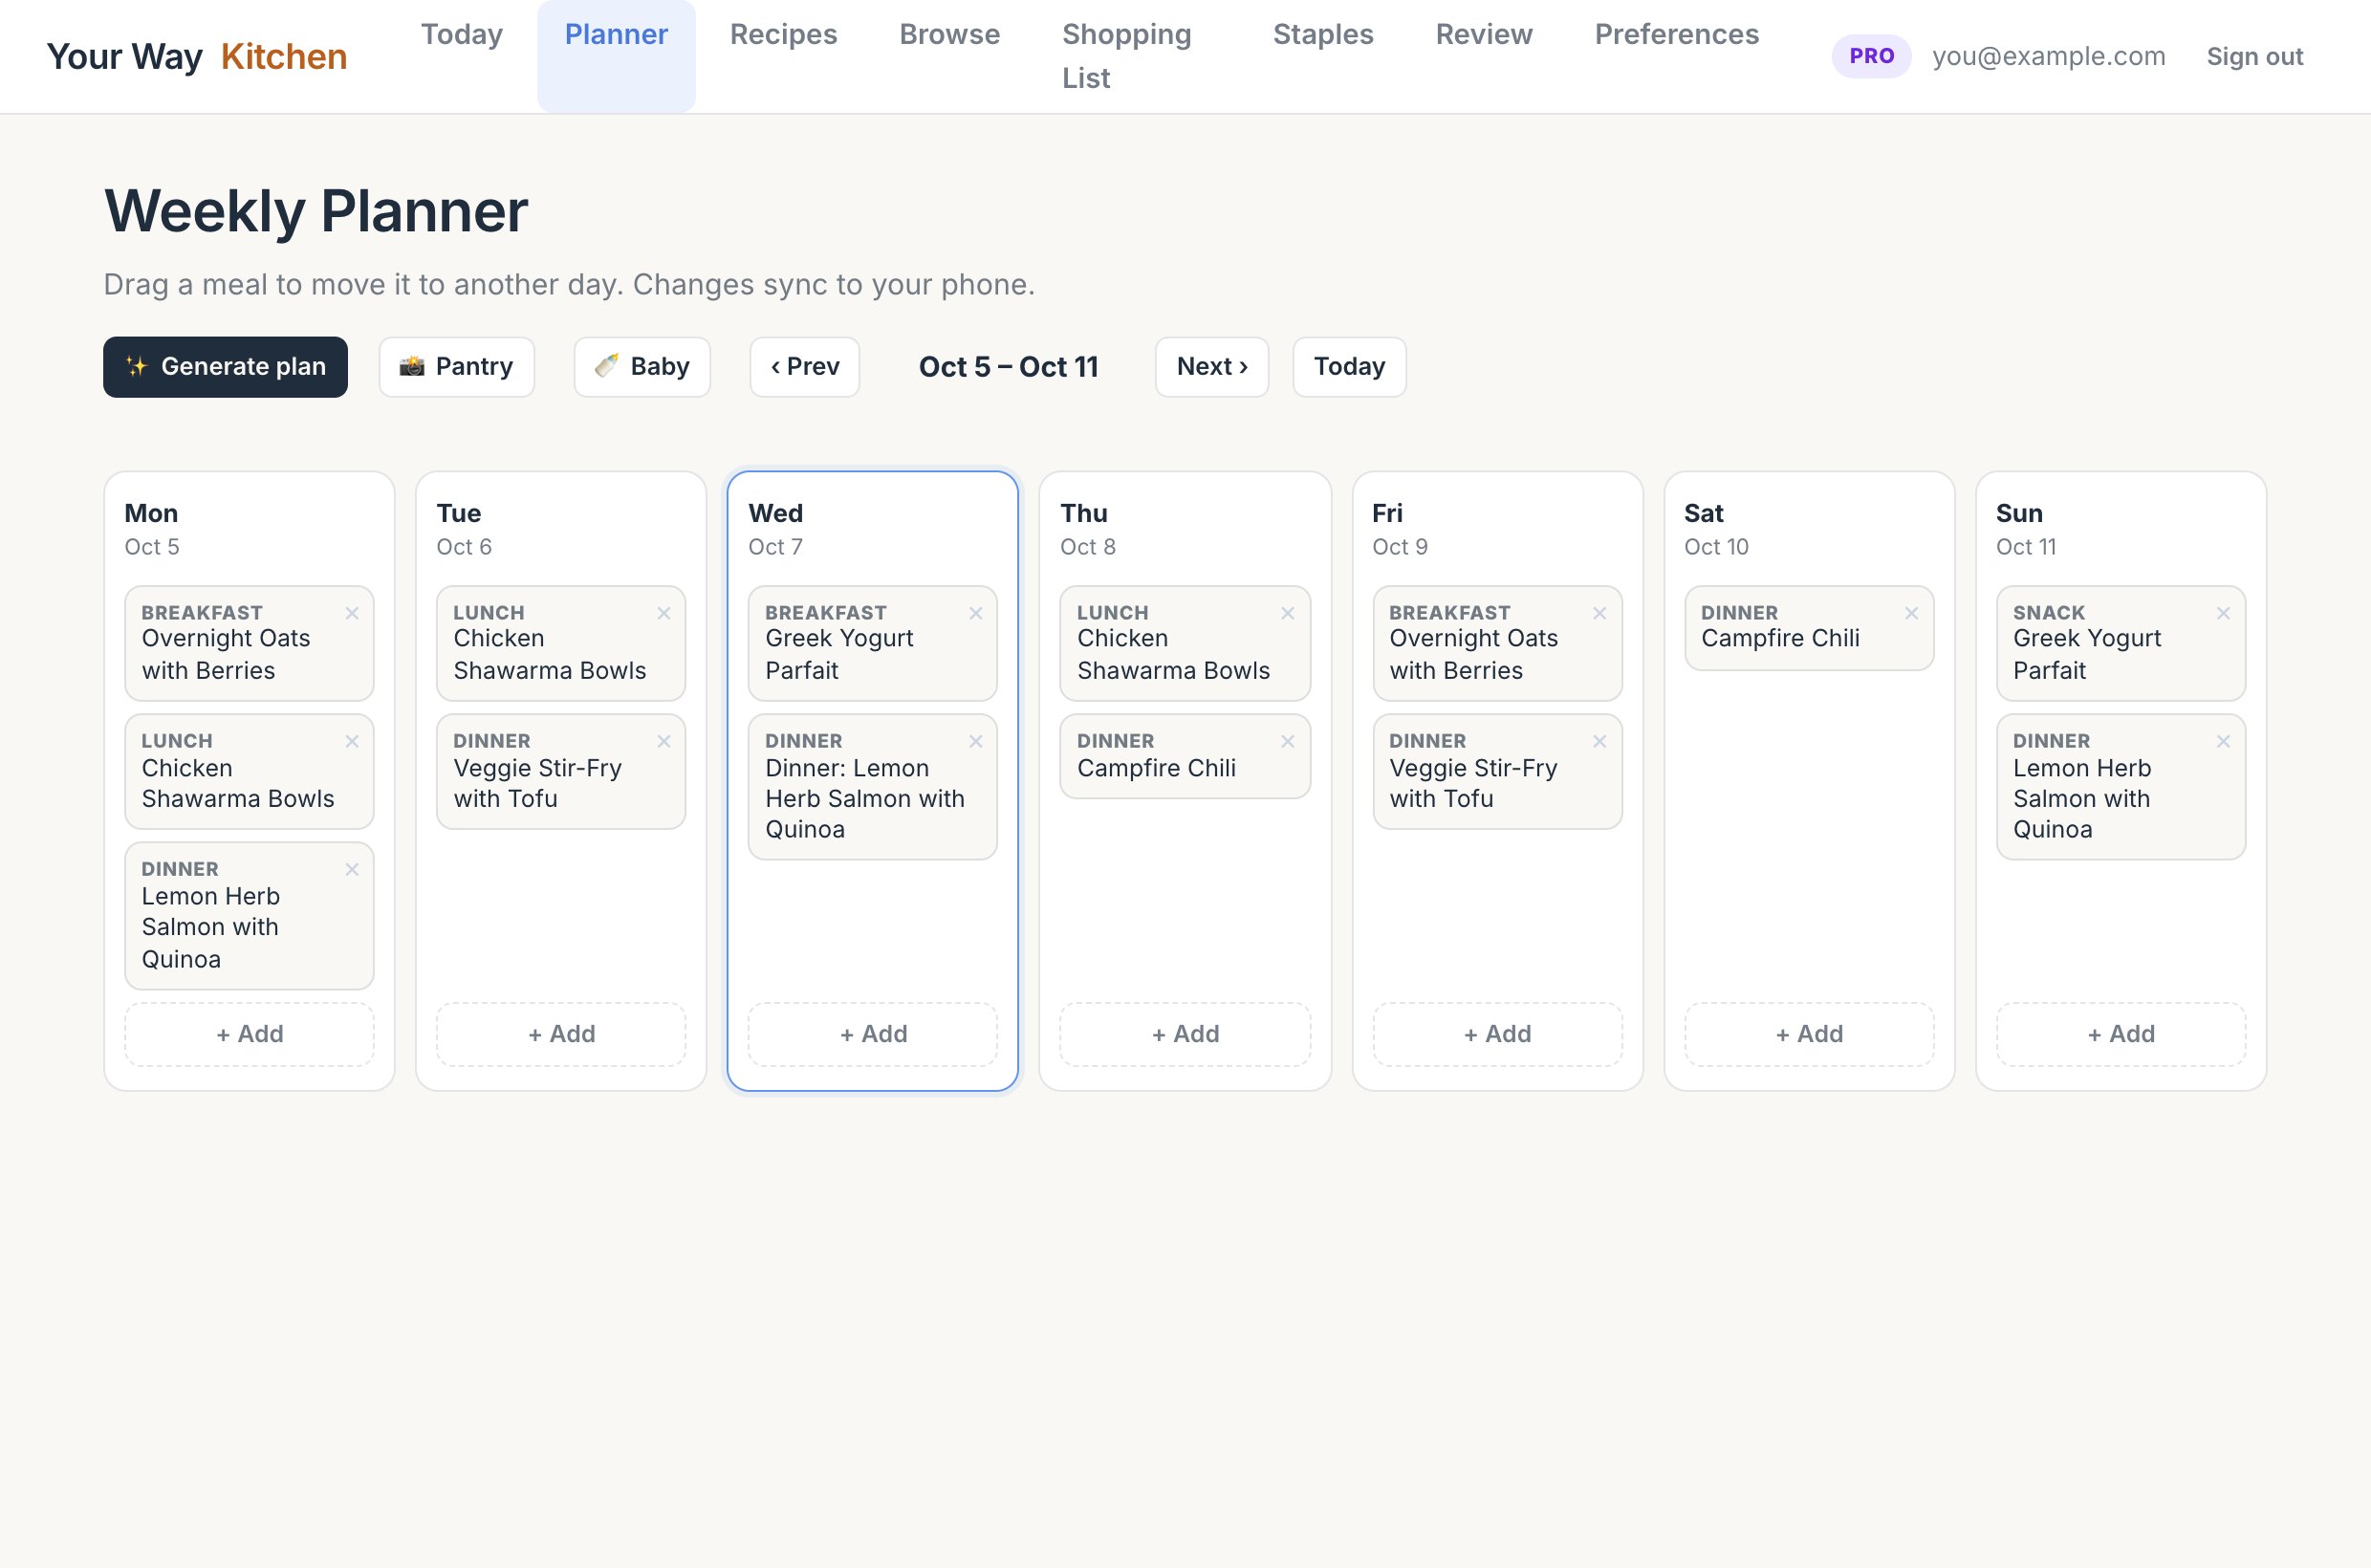Screen dimensions: 2371x1568
Task: Go to the next week
Action: click(x=1212, y=367)
